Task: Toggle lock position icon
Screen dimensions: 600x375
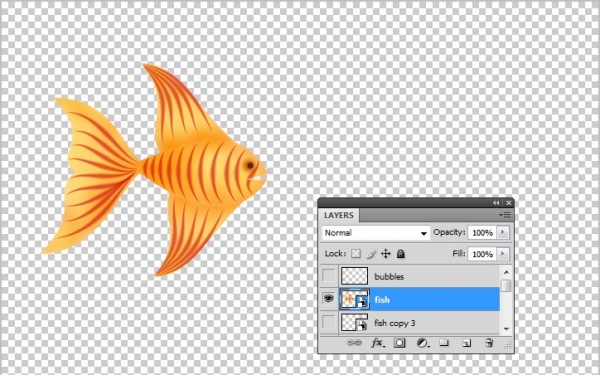Action: [386, 254]
